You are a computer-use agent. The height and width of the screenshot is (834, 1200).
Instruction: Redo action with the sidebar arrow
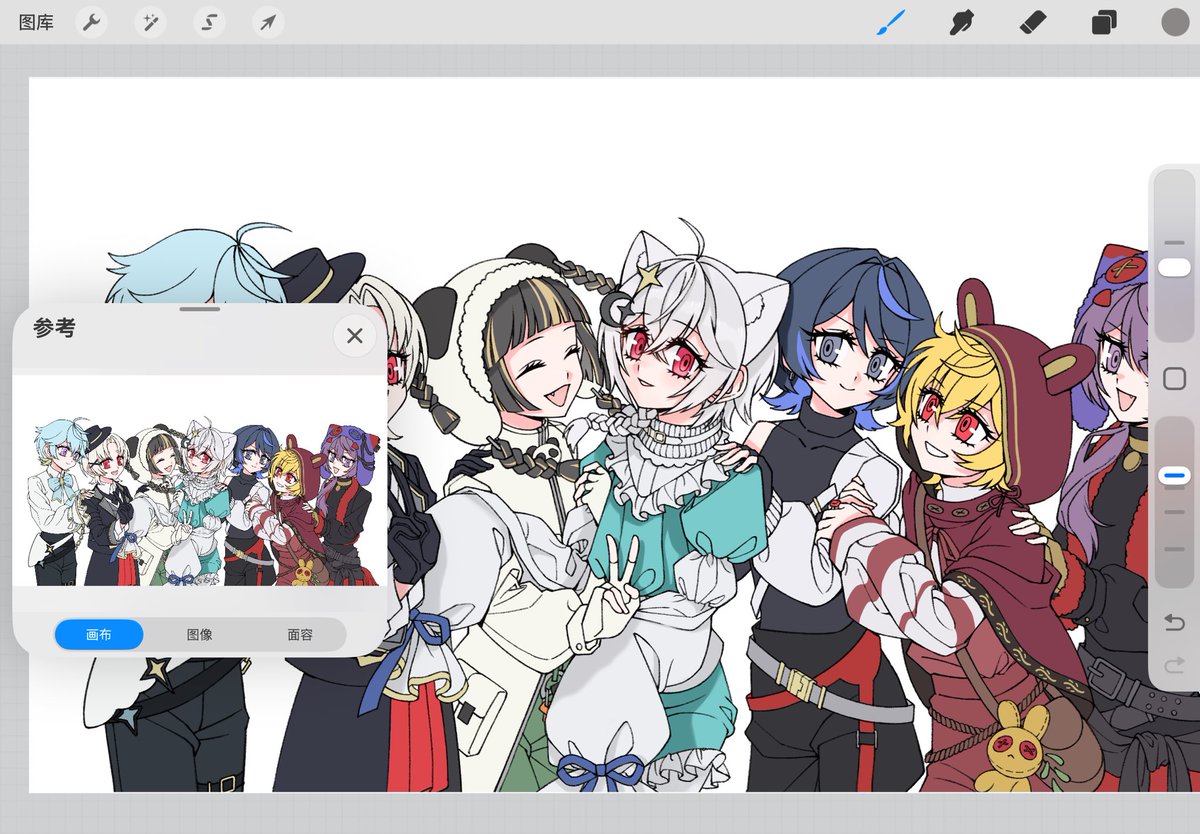[x=1175, y=664]
